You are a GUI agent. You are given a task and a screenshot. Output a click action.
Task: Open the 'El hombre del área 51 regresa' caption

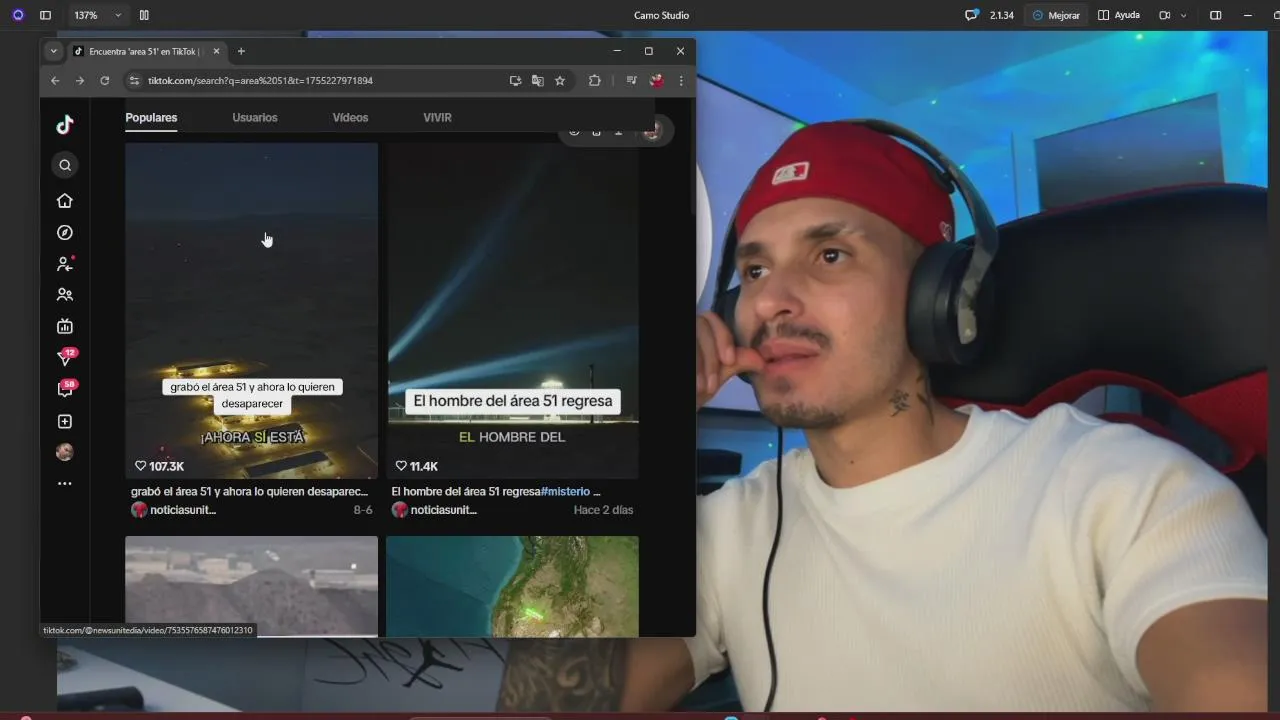[x=465, y=491]
